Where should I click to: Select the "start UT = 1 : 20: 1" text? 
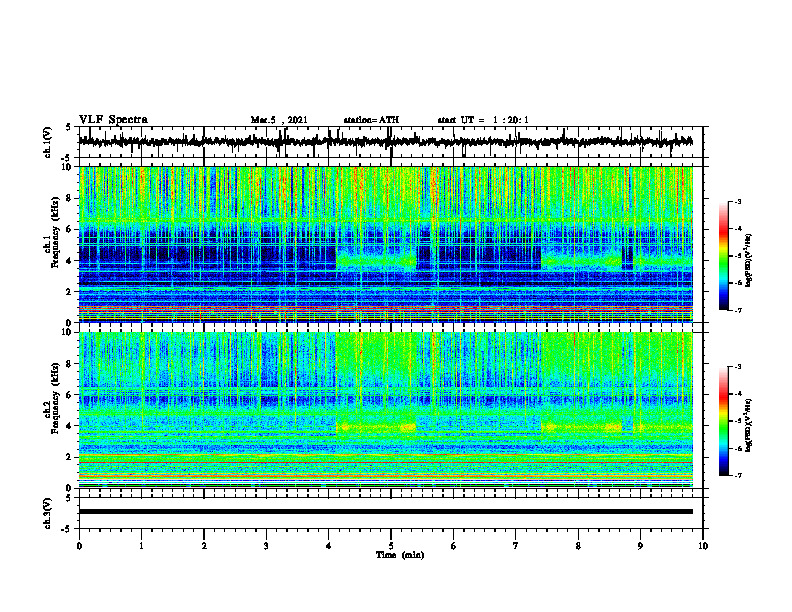coord(483,120)
